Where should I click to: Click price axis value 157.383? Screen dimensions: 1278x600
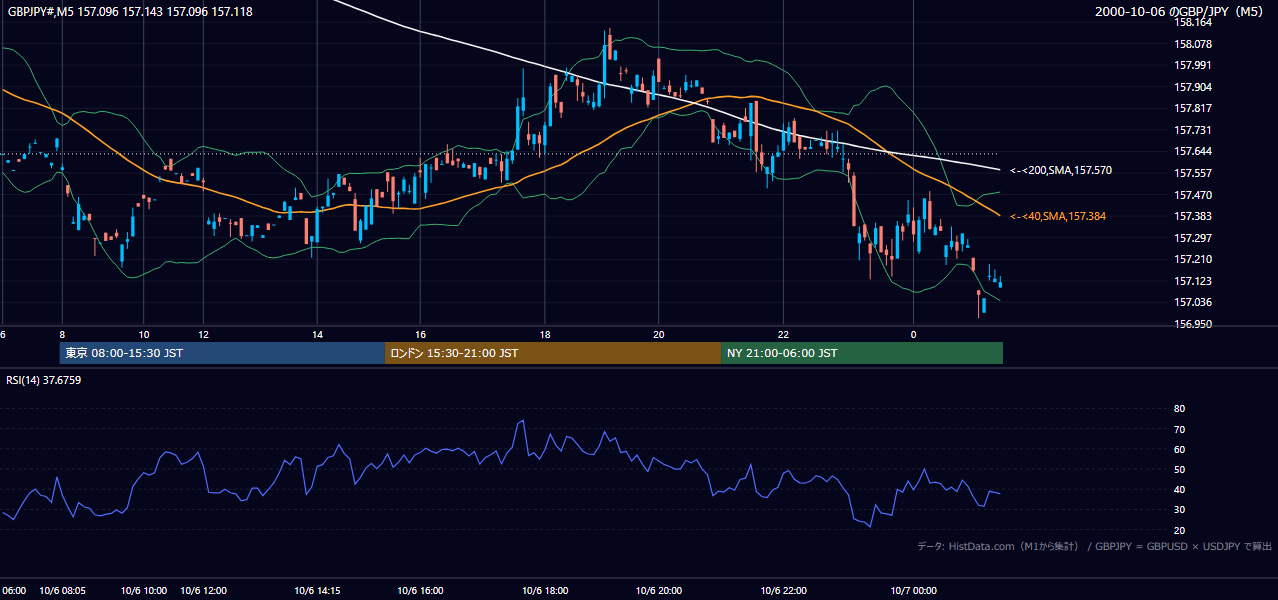(x=1192, y=217)
